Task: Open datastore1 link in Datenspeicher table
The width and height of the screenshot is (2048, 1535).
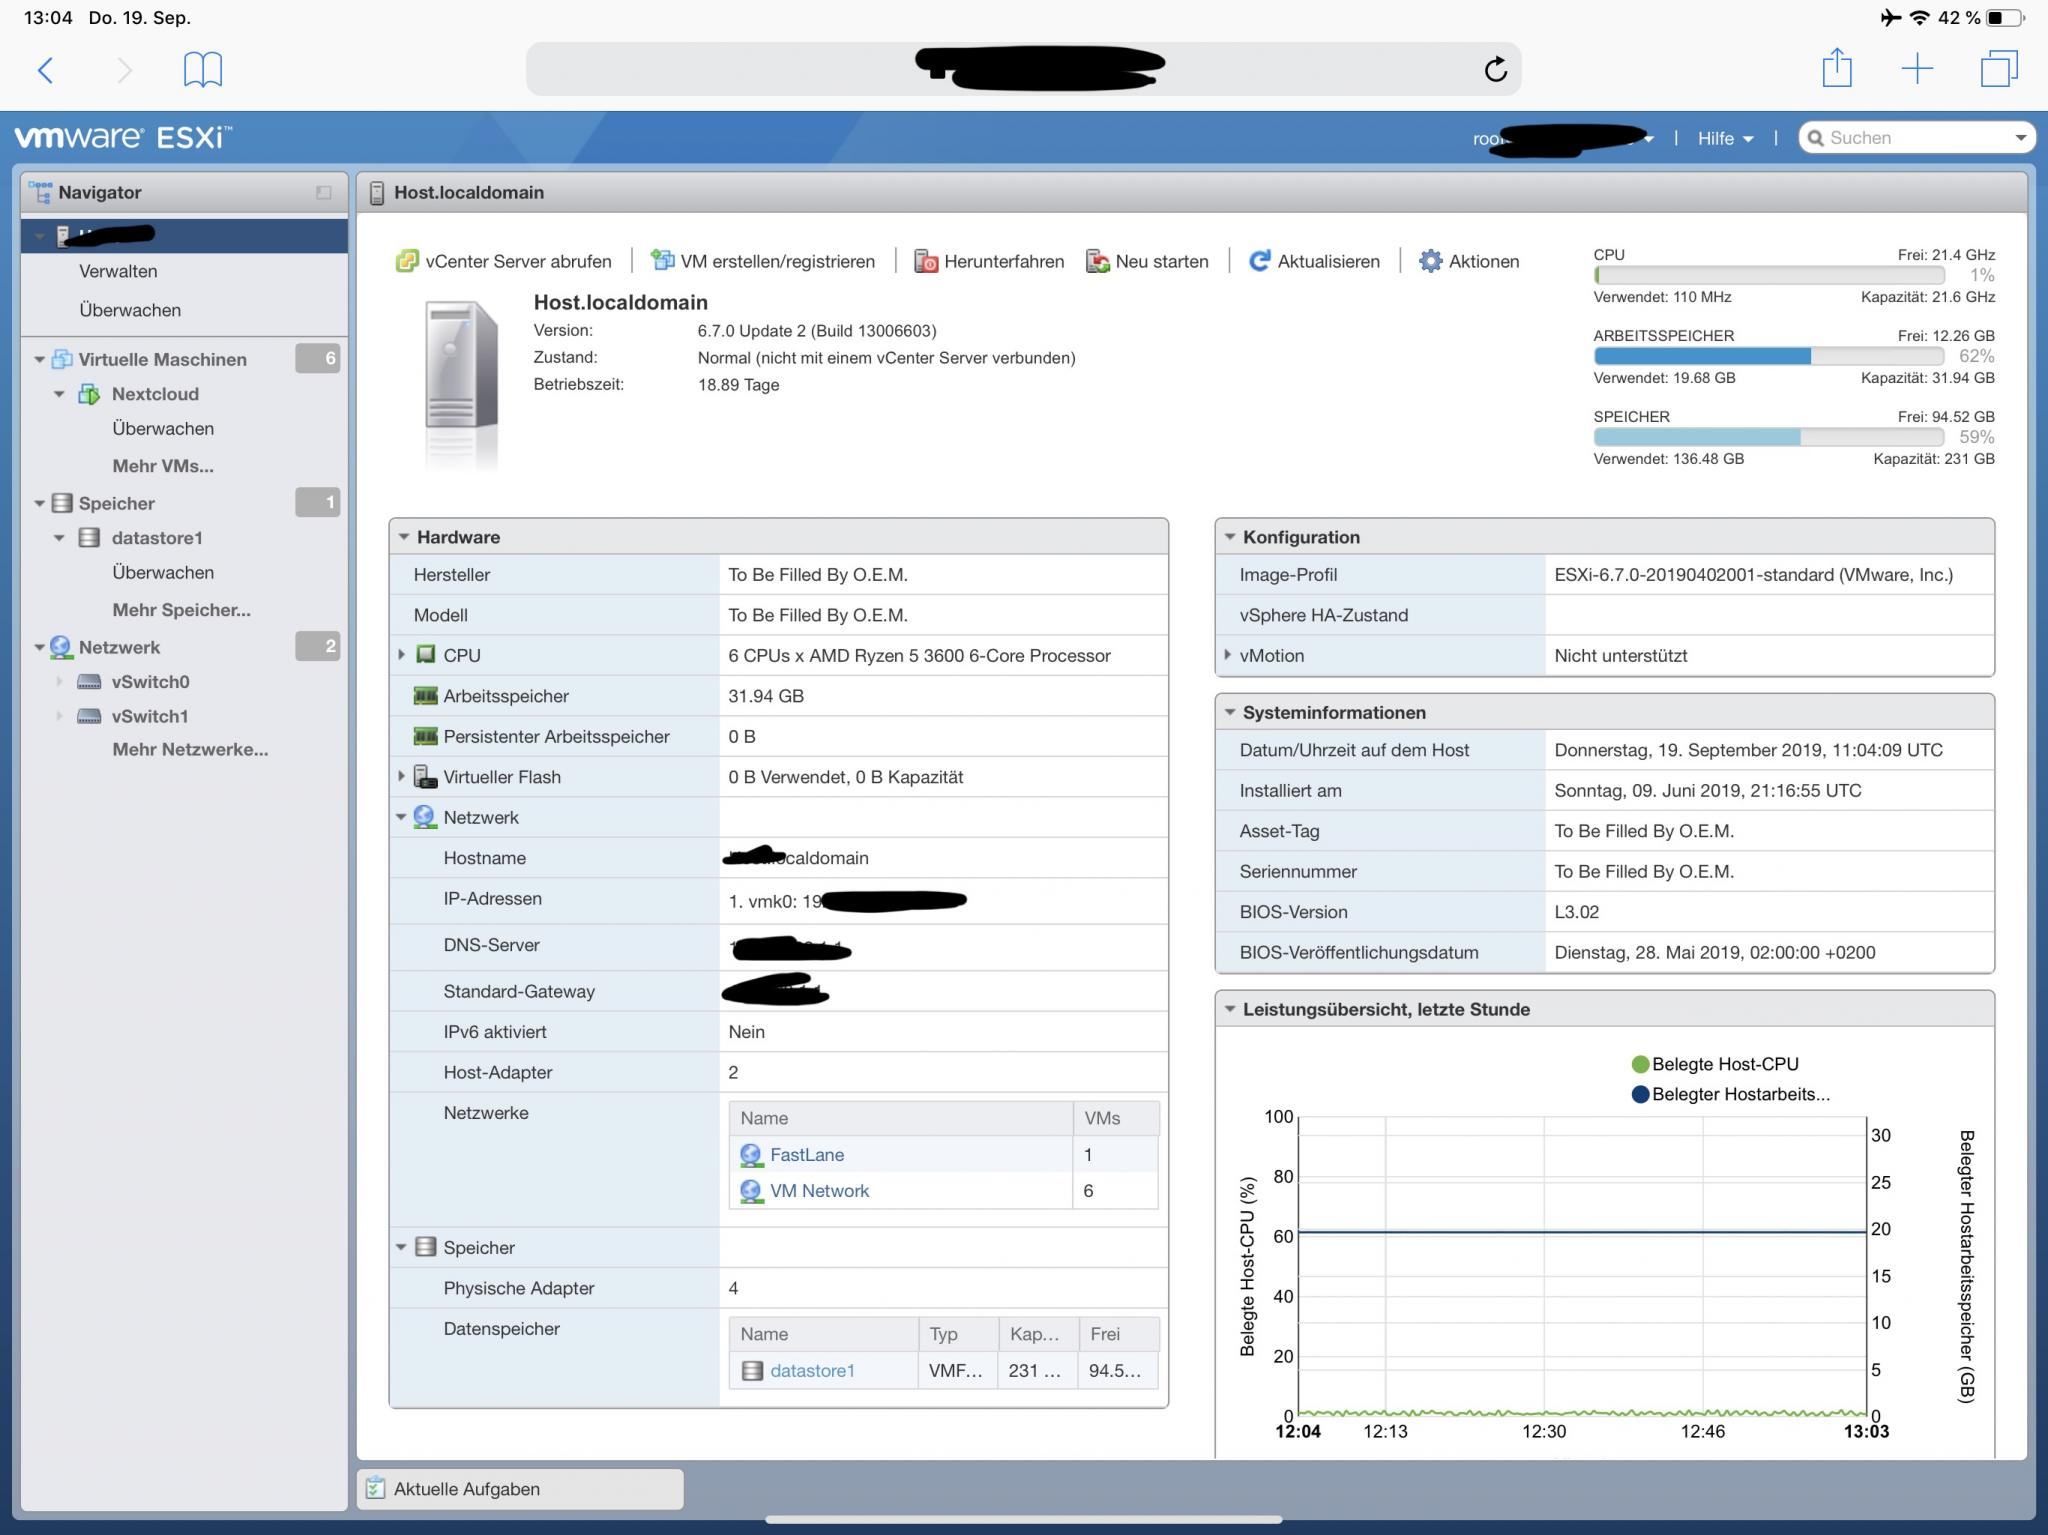Action: [812, 1371]
